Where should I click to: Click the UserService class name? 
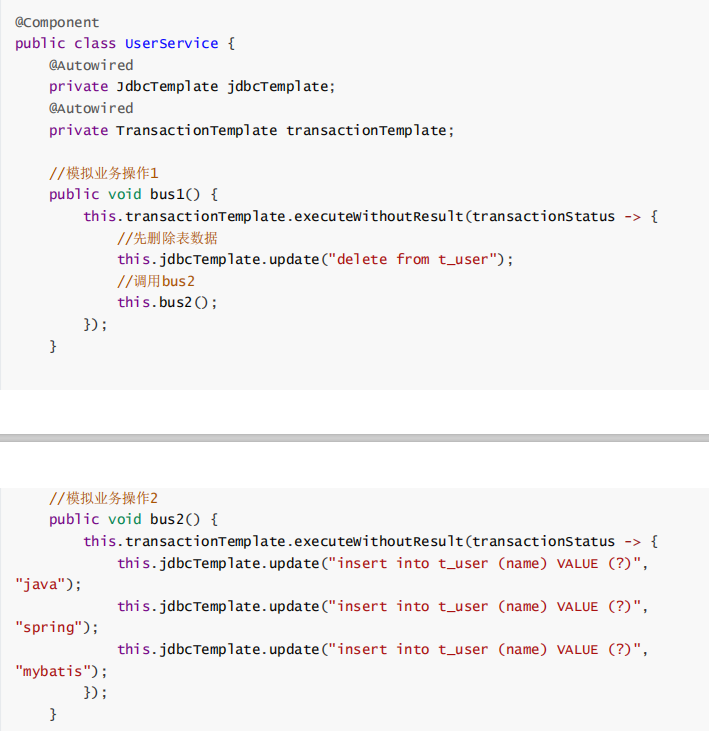coord(171,43)
